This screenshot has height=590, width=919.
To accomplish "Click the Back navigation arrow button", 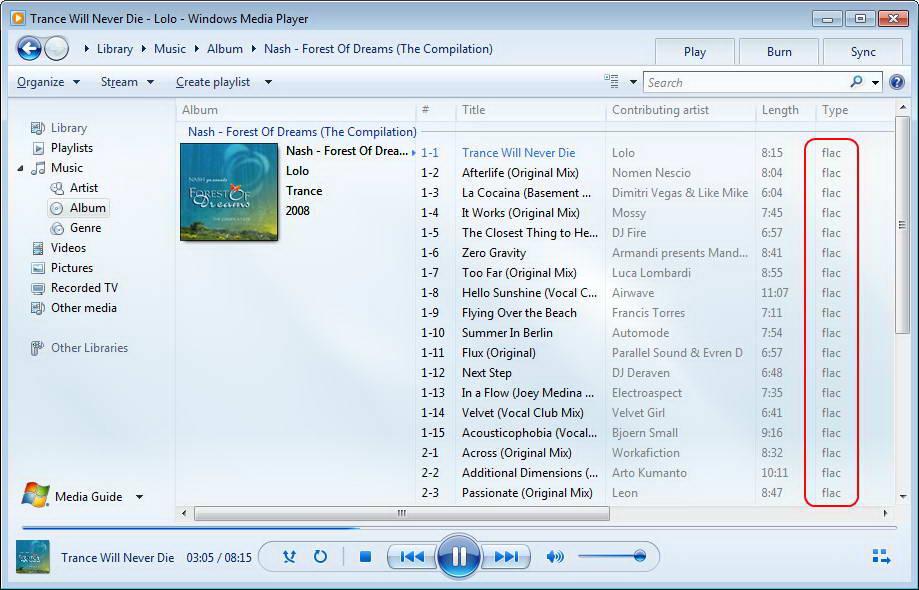I will tap(29, 49).
